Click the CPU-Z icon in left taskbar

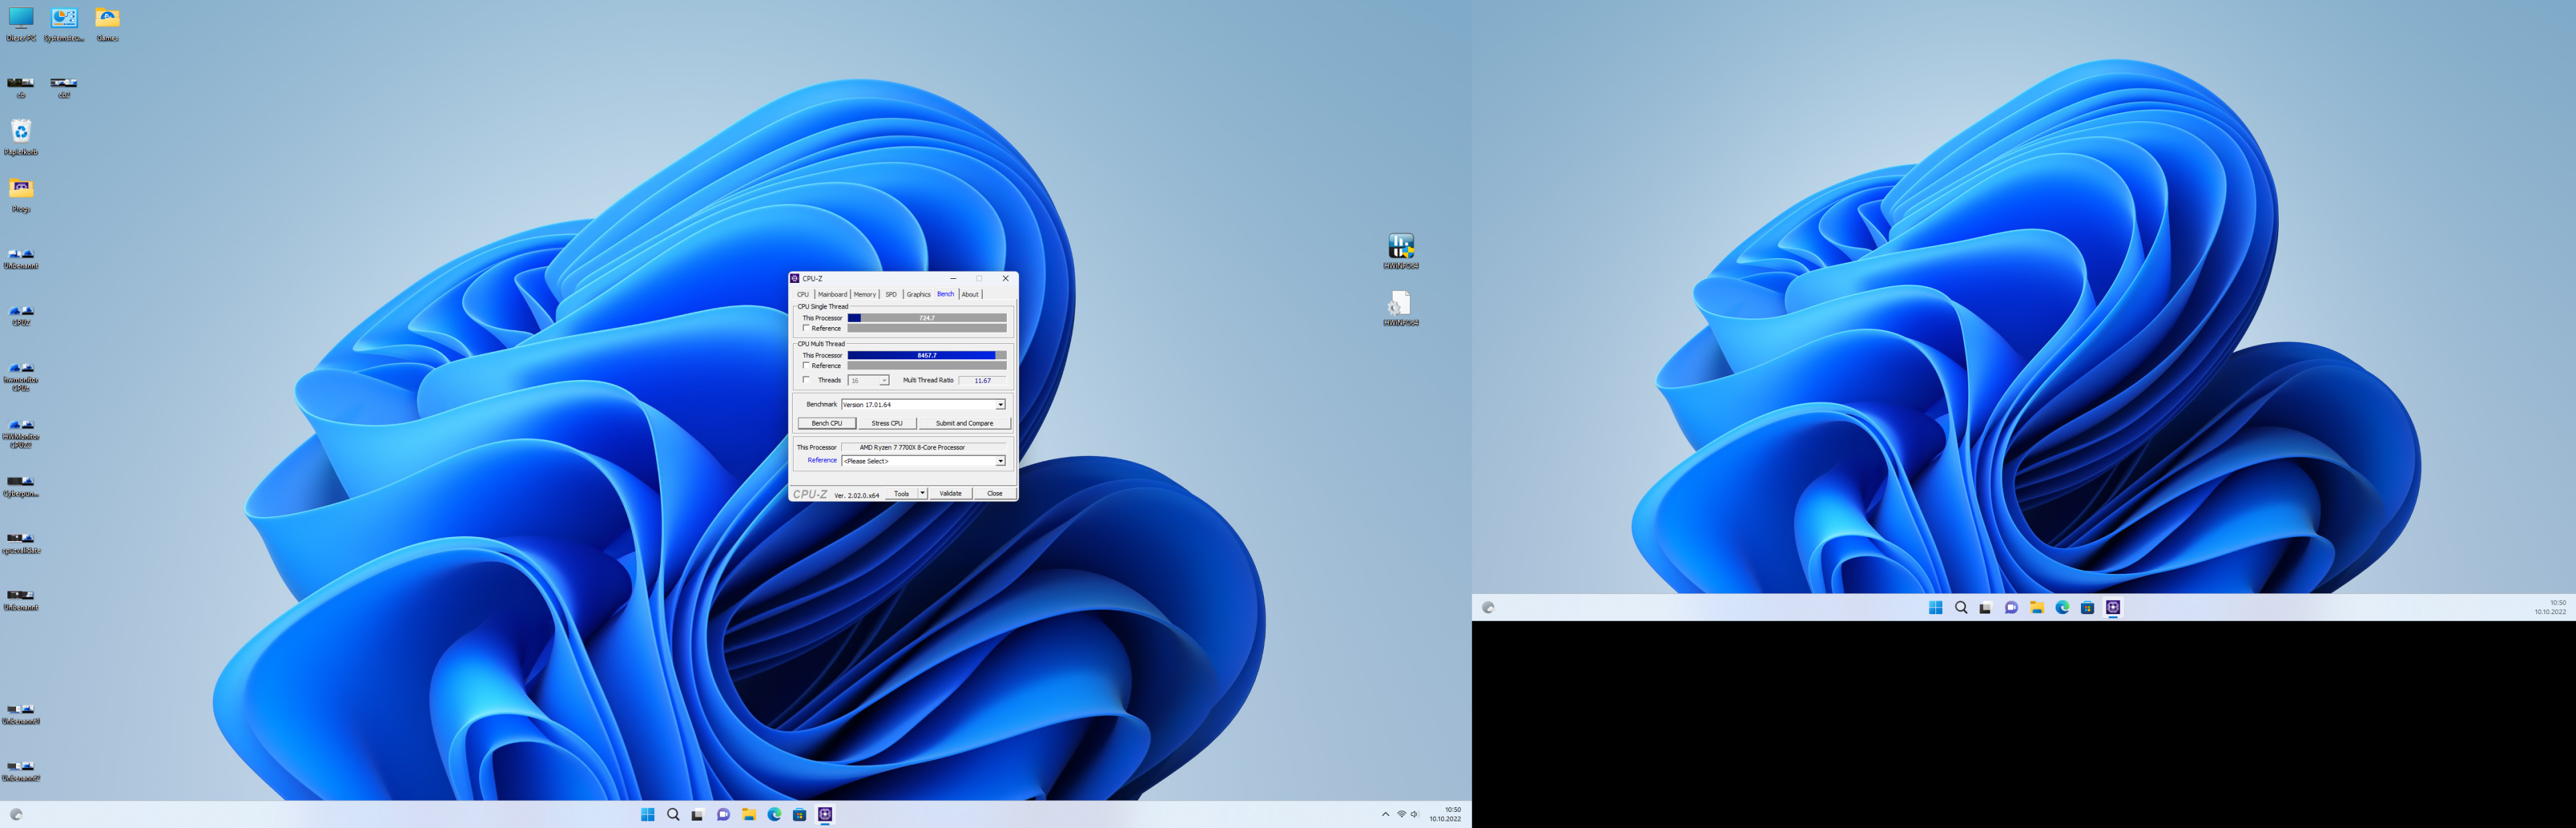(825, 814)
